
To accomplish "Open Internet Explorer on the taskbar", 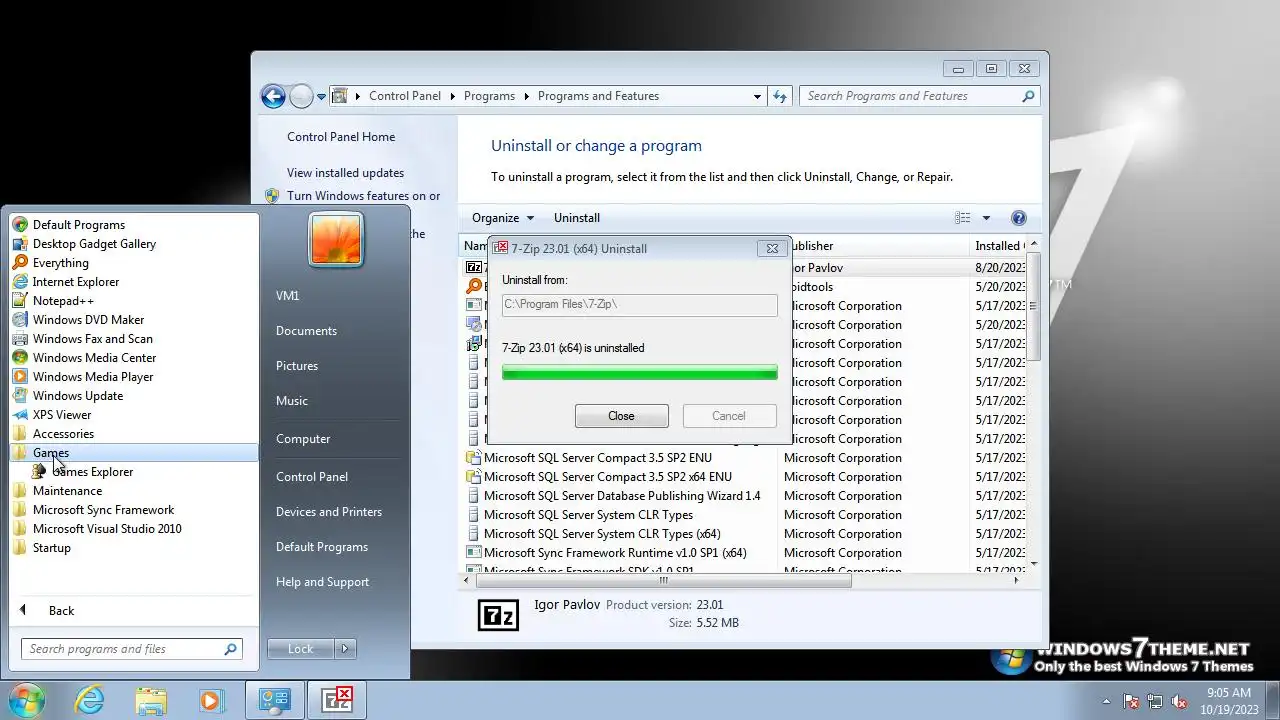I will click(90, 700).
